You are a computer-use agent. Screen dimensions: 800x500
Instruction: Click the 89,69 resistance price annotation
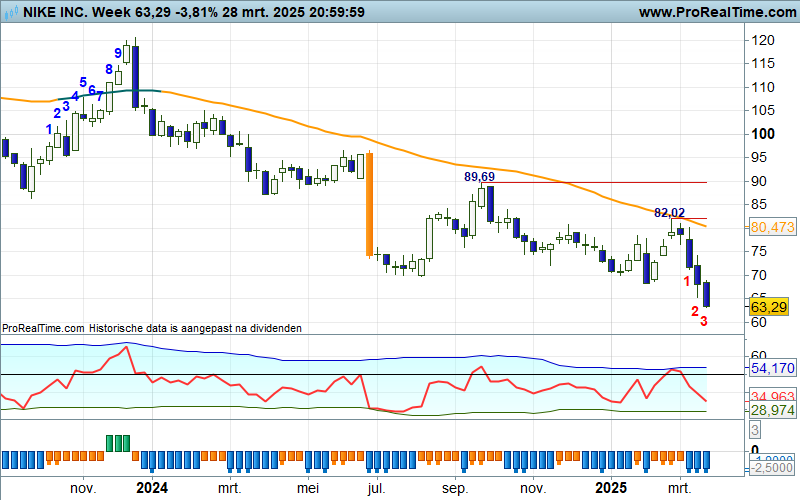(480, 176)
